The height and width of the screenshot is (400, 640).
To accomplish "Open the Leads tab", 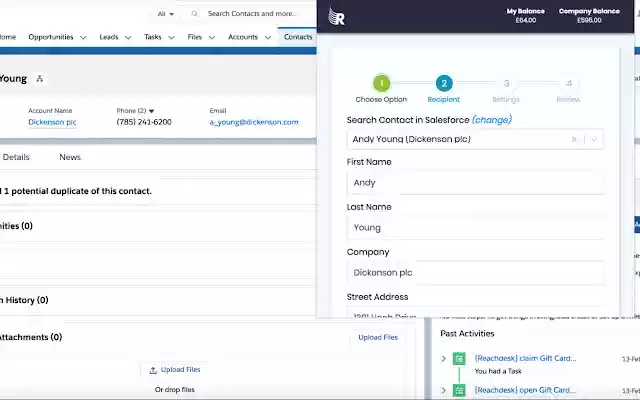I will point(109,37).
